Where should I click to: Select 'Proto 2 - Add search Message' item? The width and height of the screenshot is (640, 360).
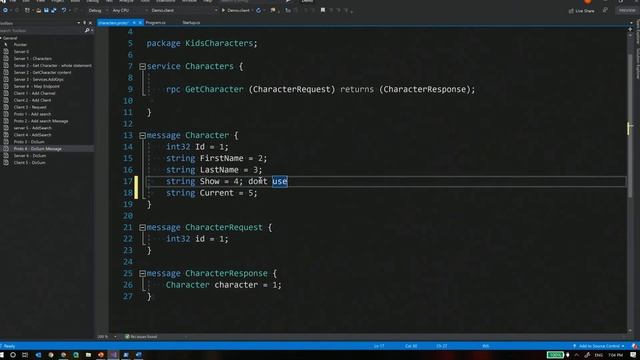pyautogui.click(x=41, y=121)
